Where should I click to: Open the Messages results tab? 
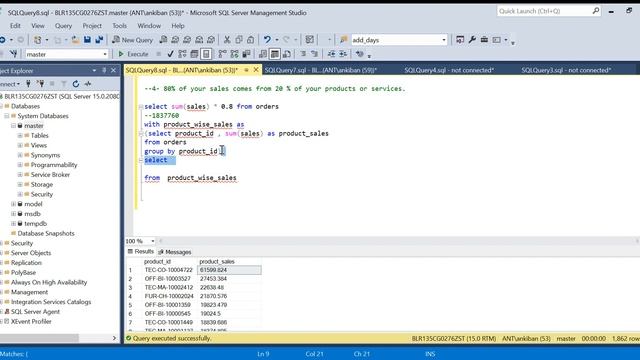[175, 252]
